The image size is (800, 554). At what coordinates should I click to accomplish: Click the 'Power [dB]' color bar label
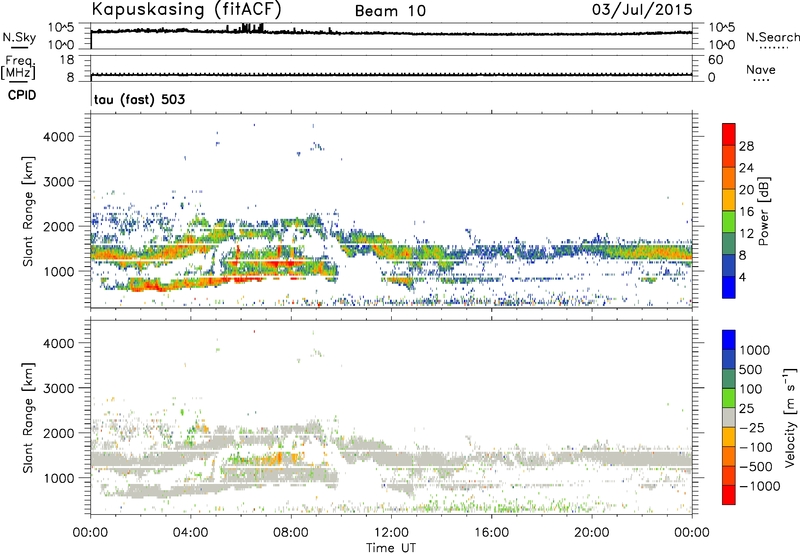(x=763, y=211)
